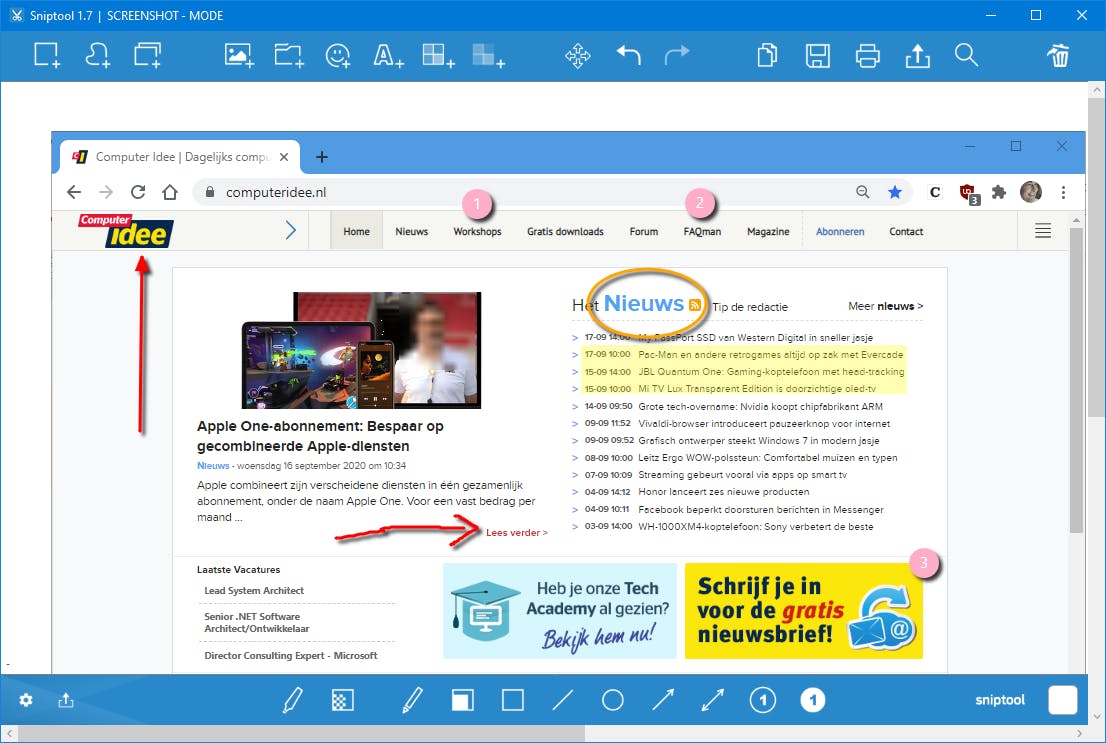Undo the last action
The width and height of the screenshot is (1106, 743).
click(x=628, y=55)
